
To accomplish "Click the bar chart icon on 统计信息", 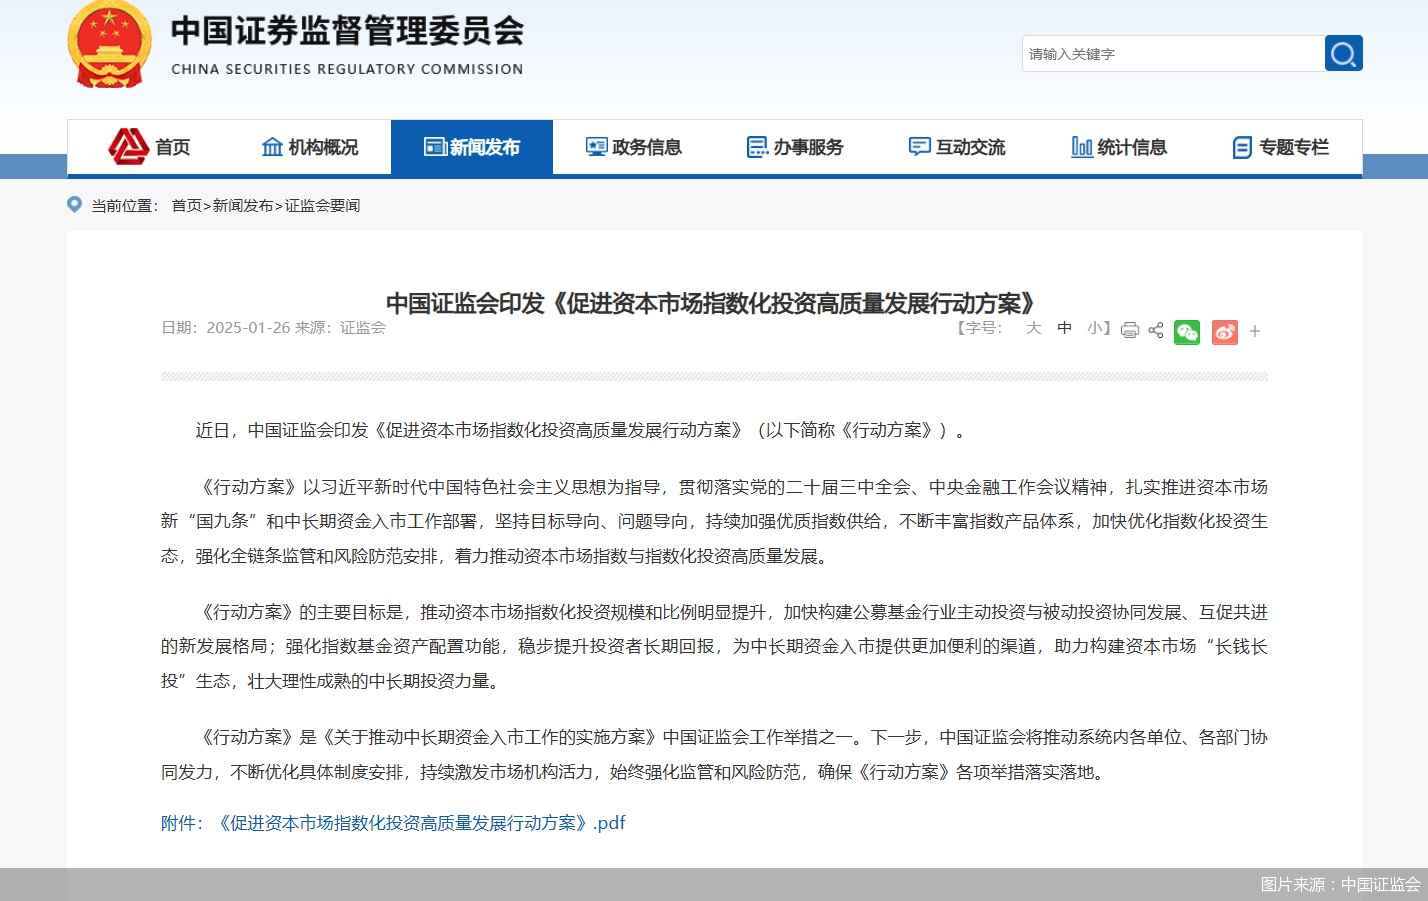I will [1081, 146].
